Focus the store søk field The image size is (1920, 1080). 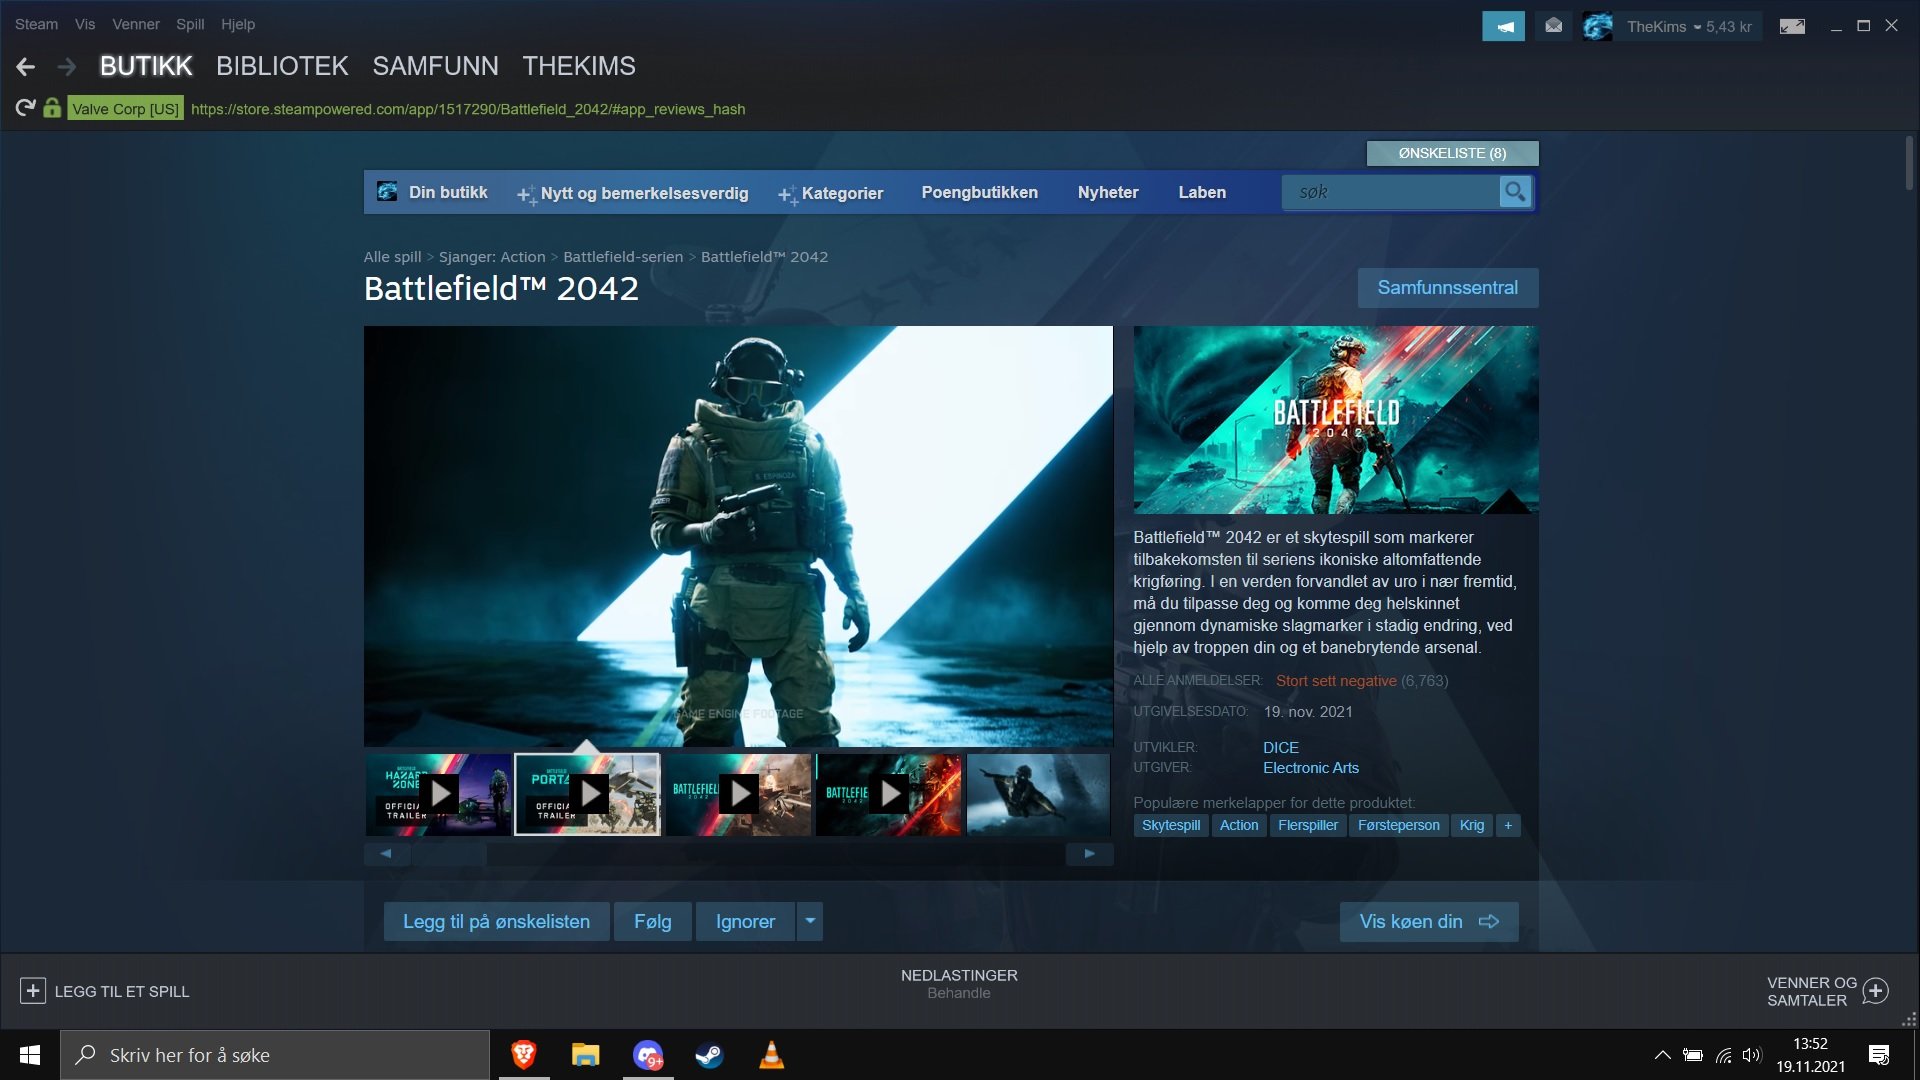point(1391,192)
